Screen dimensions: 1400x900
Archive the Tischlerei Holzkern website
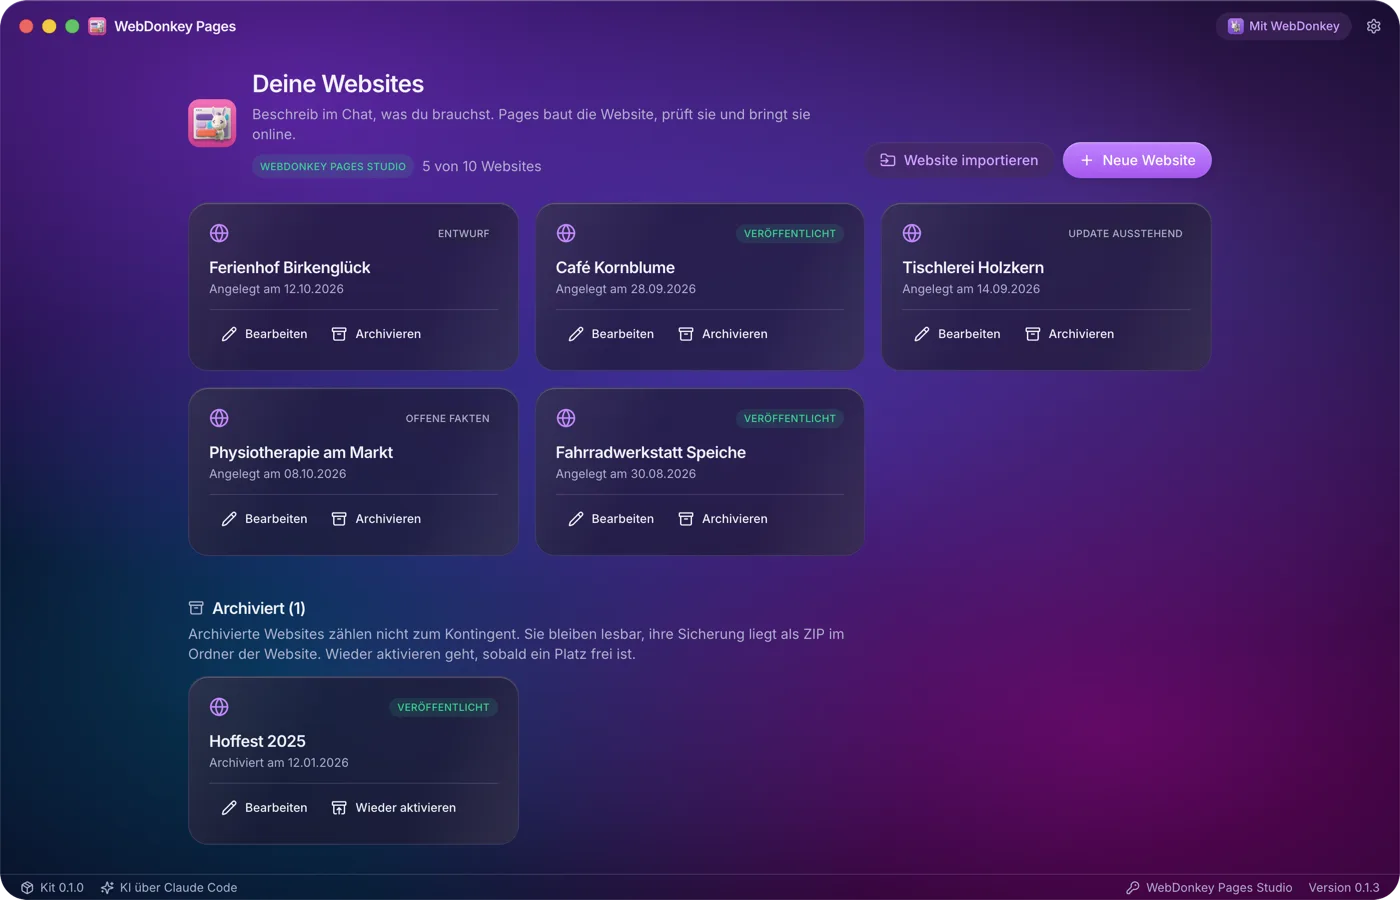[1069, 334]
